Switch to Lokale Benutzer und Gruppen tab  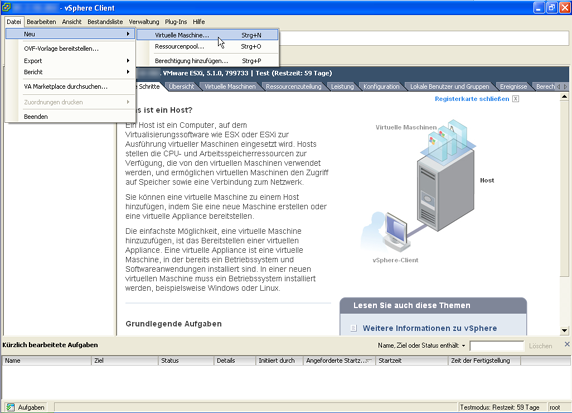[x=449, y=86]
